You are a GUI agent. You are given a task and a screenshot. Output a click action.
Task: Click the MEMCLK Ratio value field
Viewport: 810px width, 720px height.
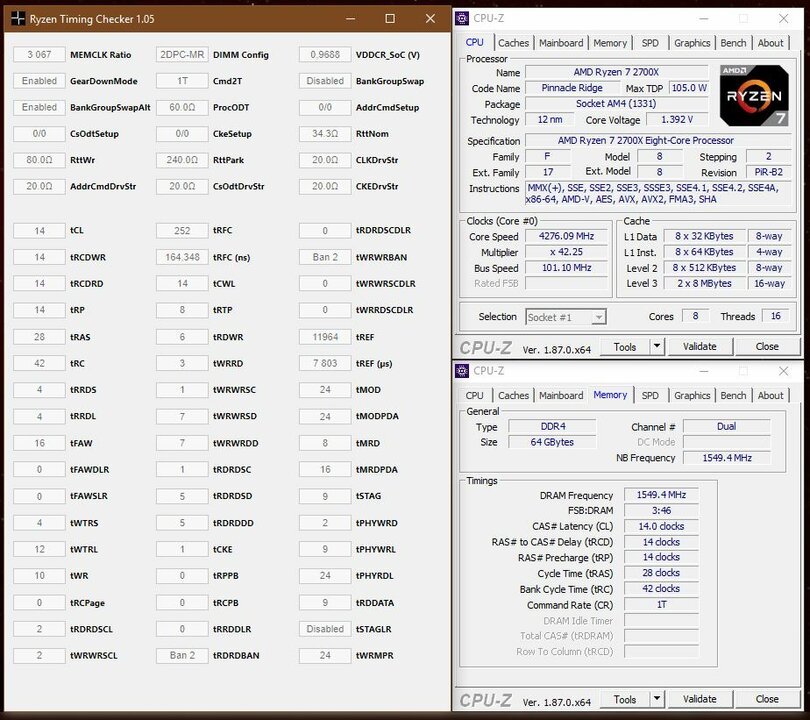(x=39, y=55)
